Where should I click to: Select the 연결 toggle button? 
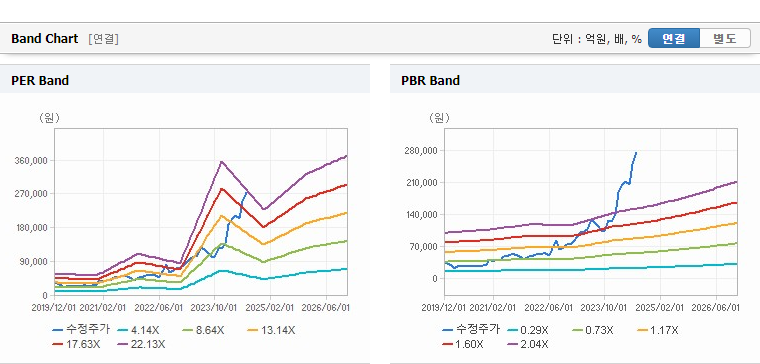[x=674, y=39]
